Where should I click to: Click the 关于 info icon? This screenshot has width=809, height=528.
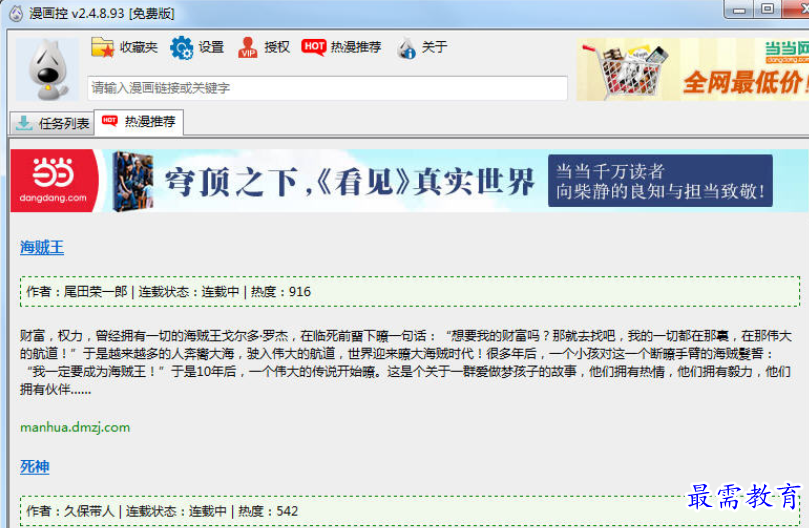(x=407, y=48)
